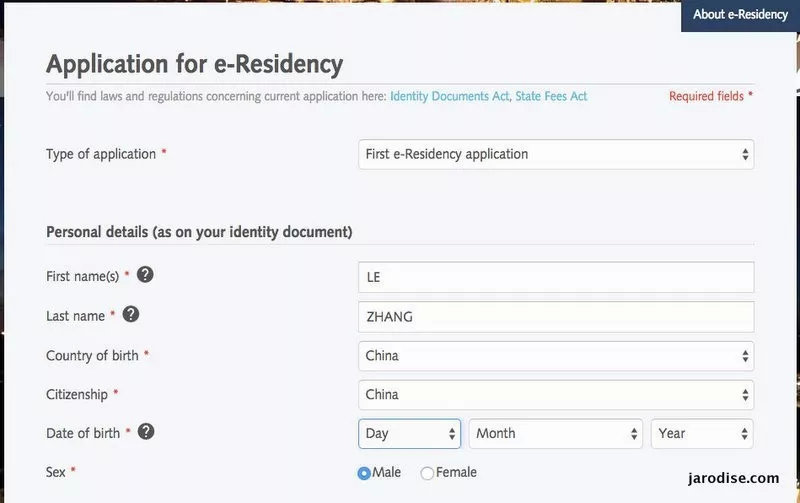The height and width of the screenshot is (503, 800).
Task: Select the Female radio button
Action: pos(428,473)
